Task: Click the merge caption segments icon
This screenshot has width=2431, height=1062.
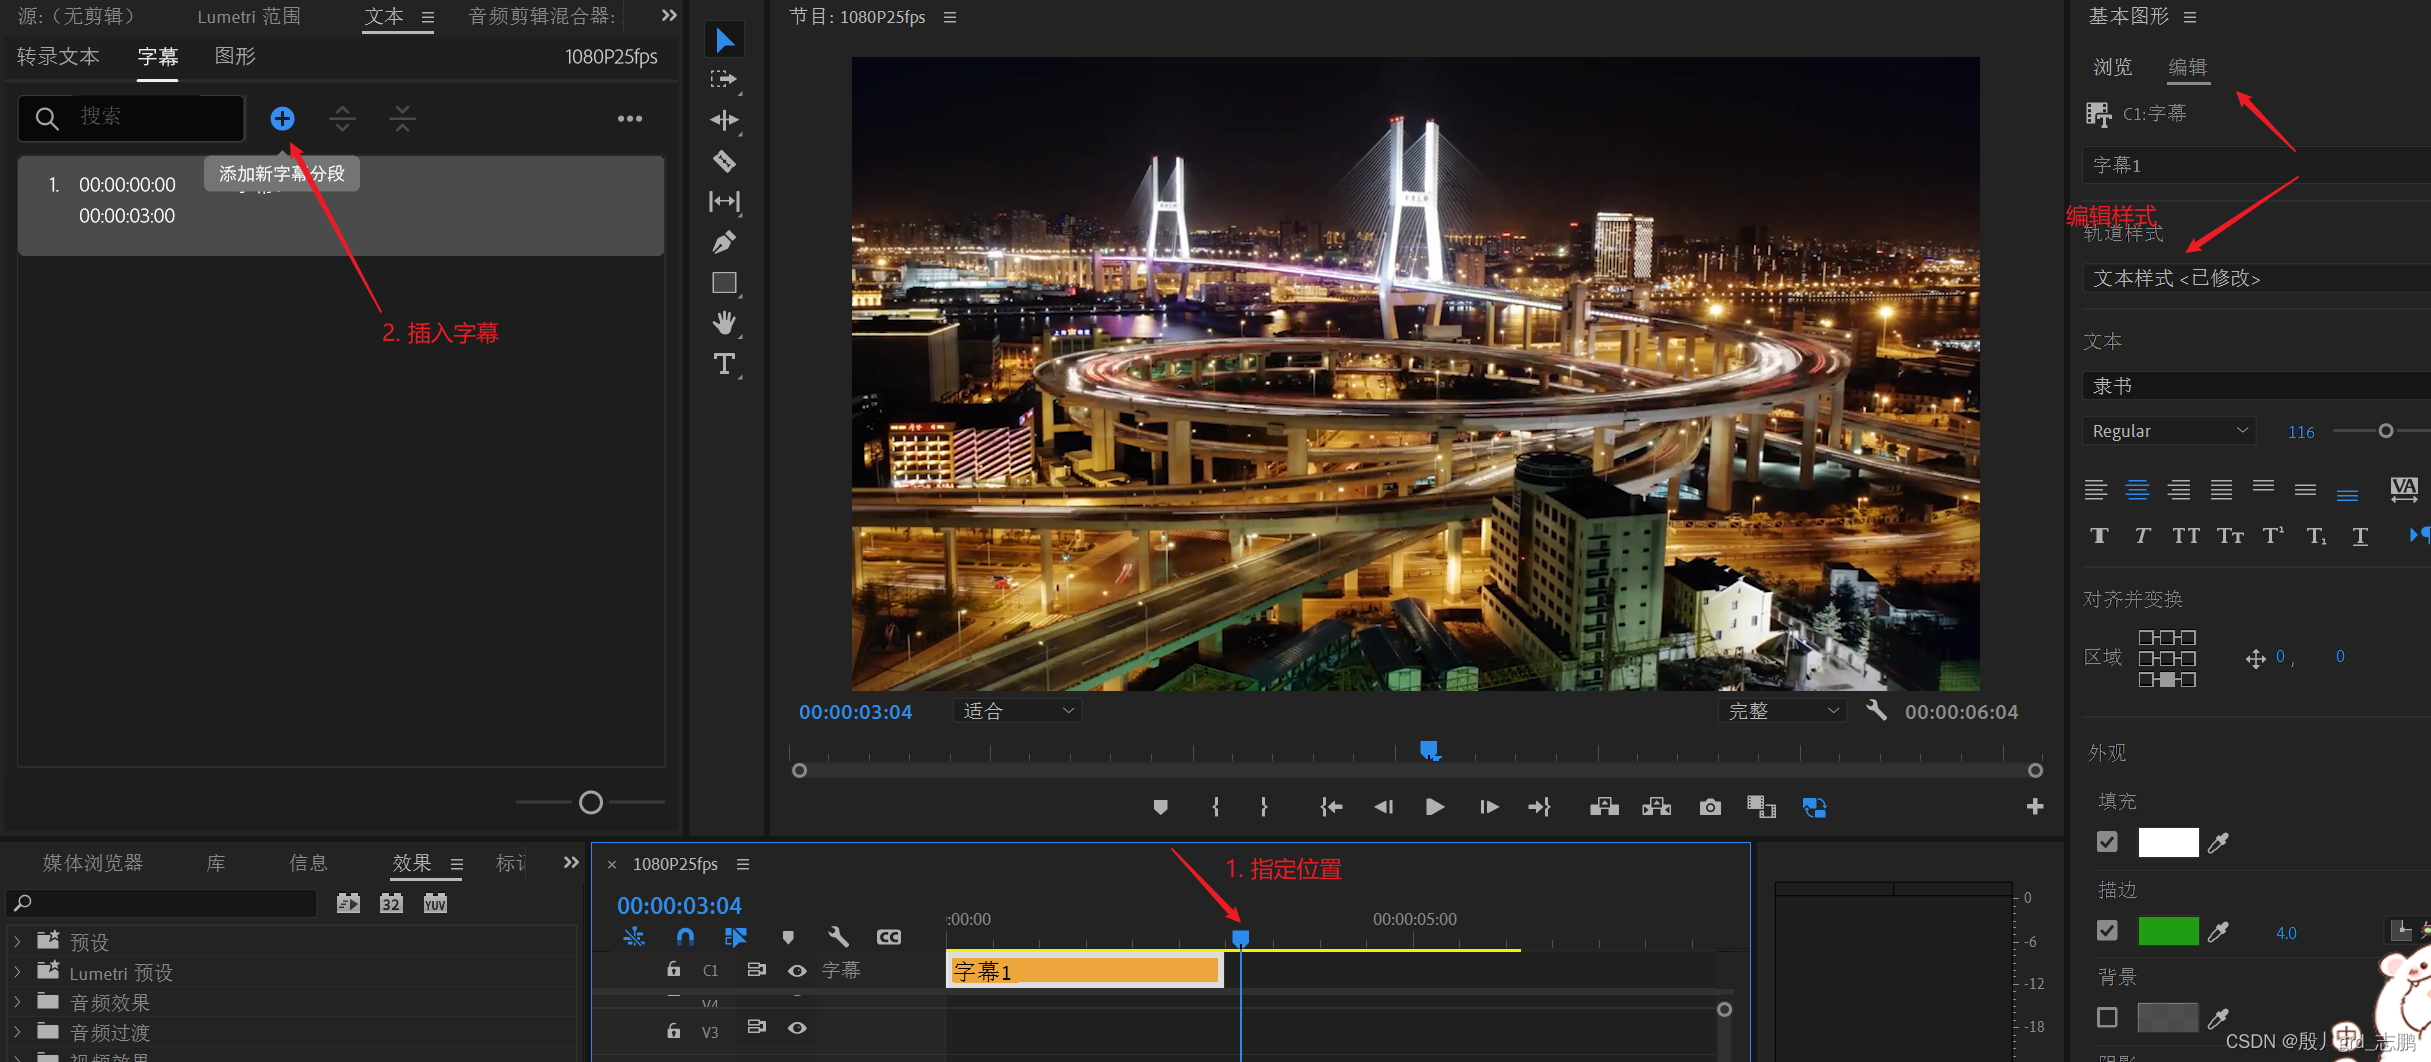Action: pos(402,119)
